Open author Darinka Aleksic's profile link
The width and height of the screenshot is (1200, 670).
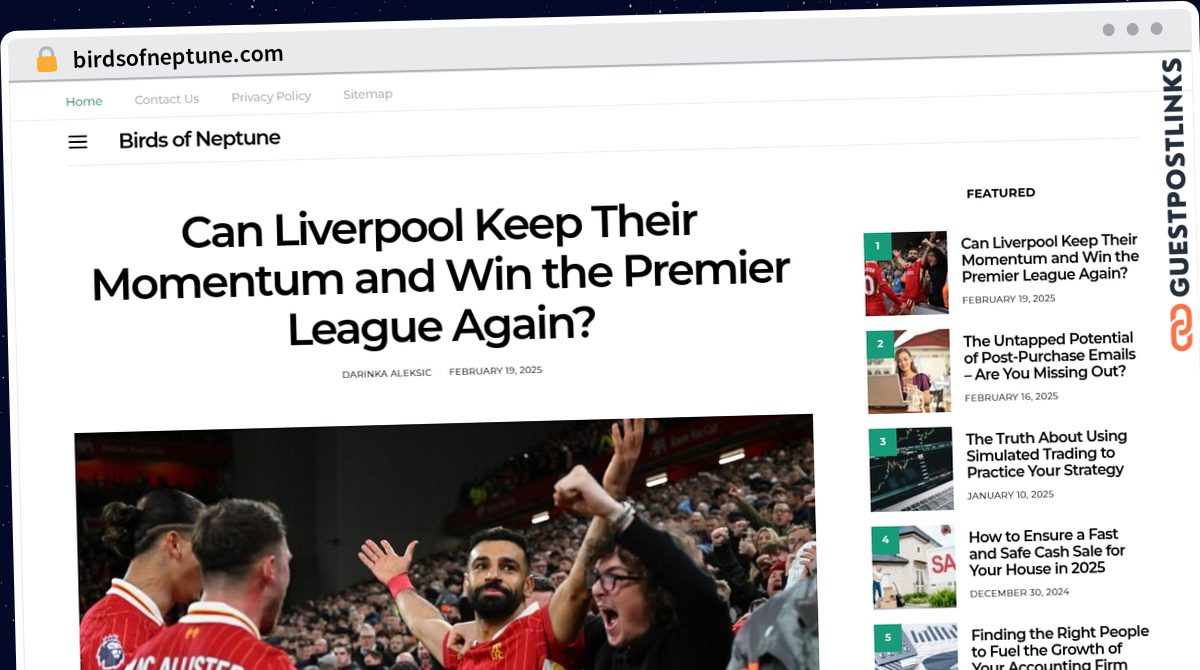click(387, 373)
